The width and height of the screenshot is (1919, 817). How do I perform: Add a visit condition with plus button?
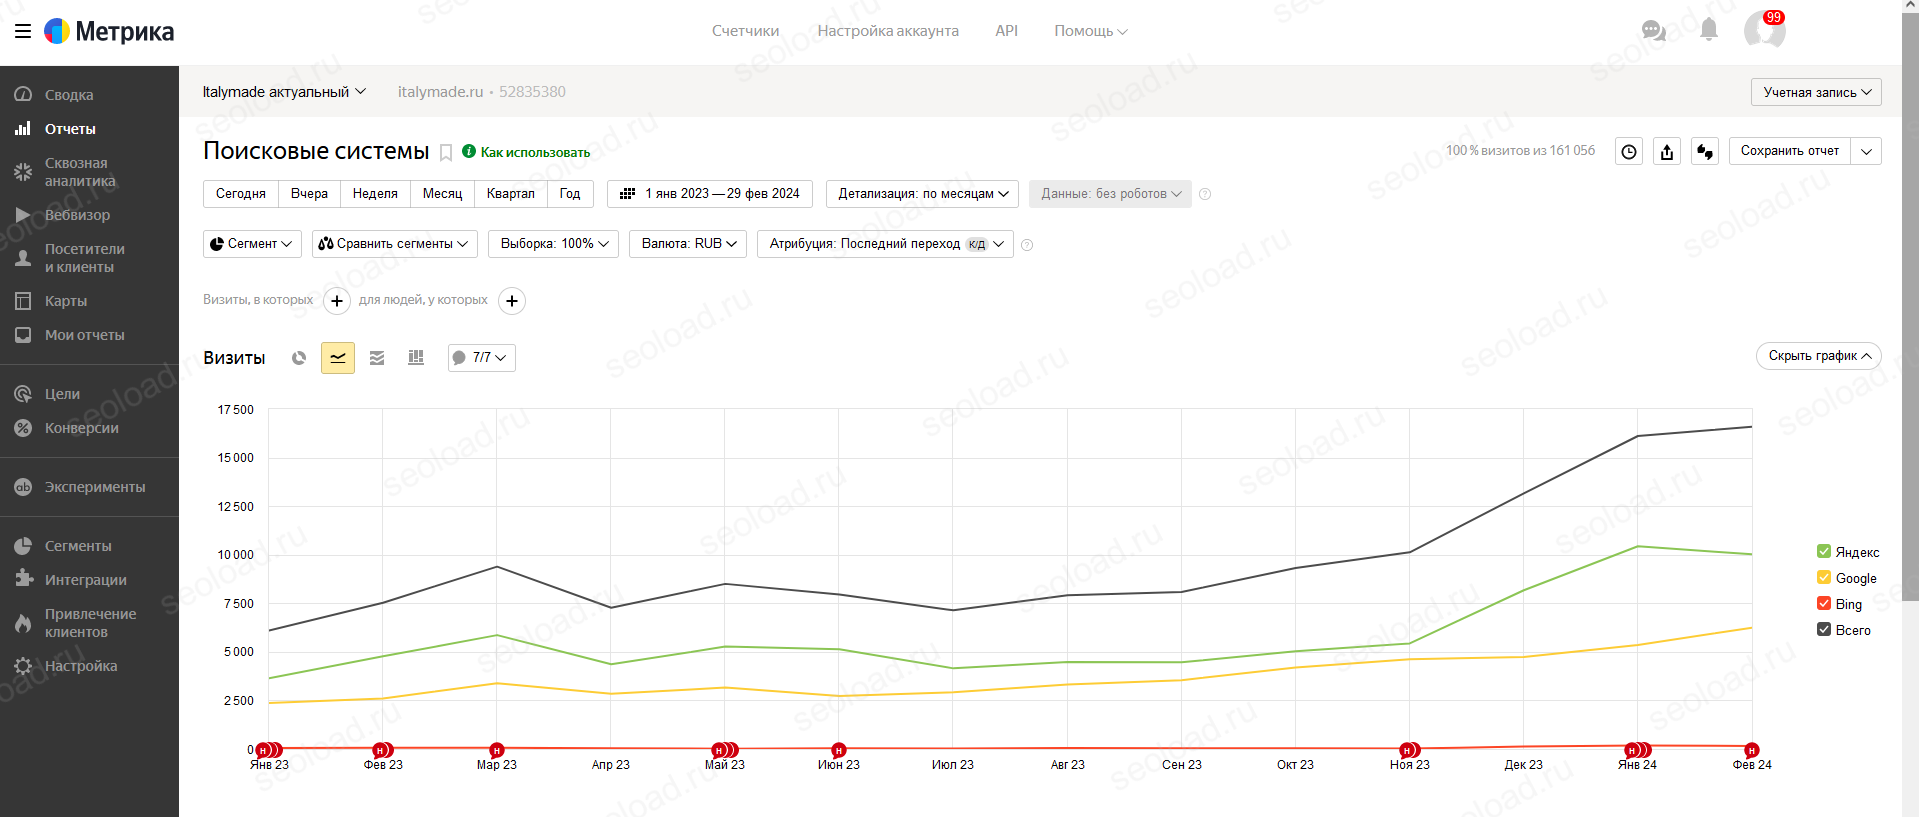(x=337, y=300)
